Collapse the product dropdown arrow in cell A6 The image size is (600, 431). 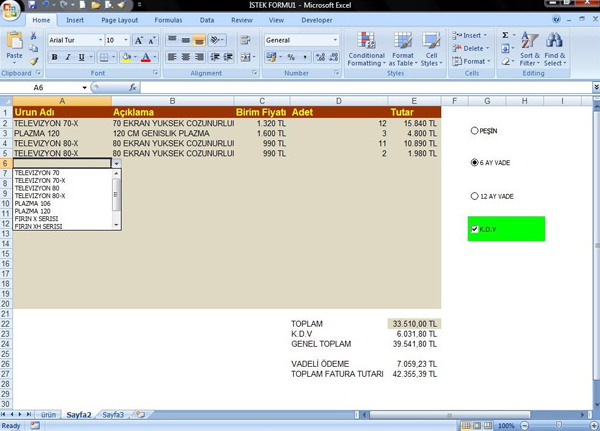coord(116,163)
